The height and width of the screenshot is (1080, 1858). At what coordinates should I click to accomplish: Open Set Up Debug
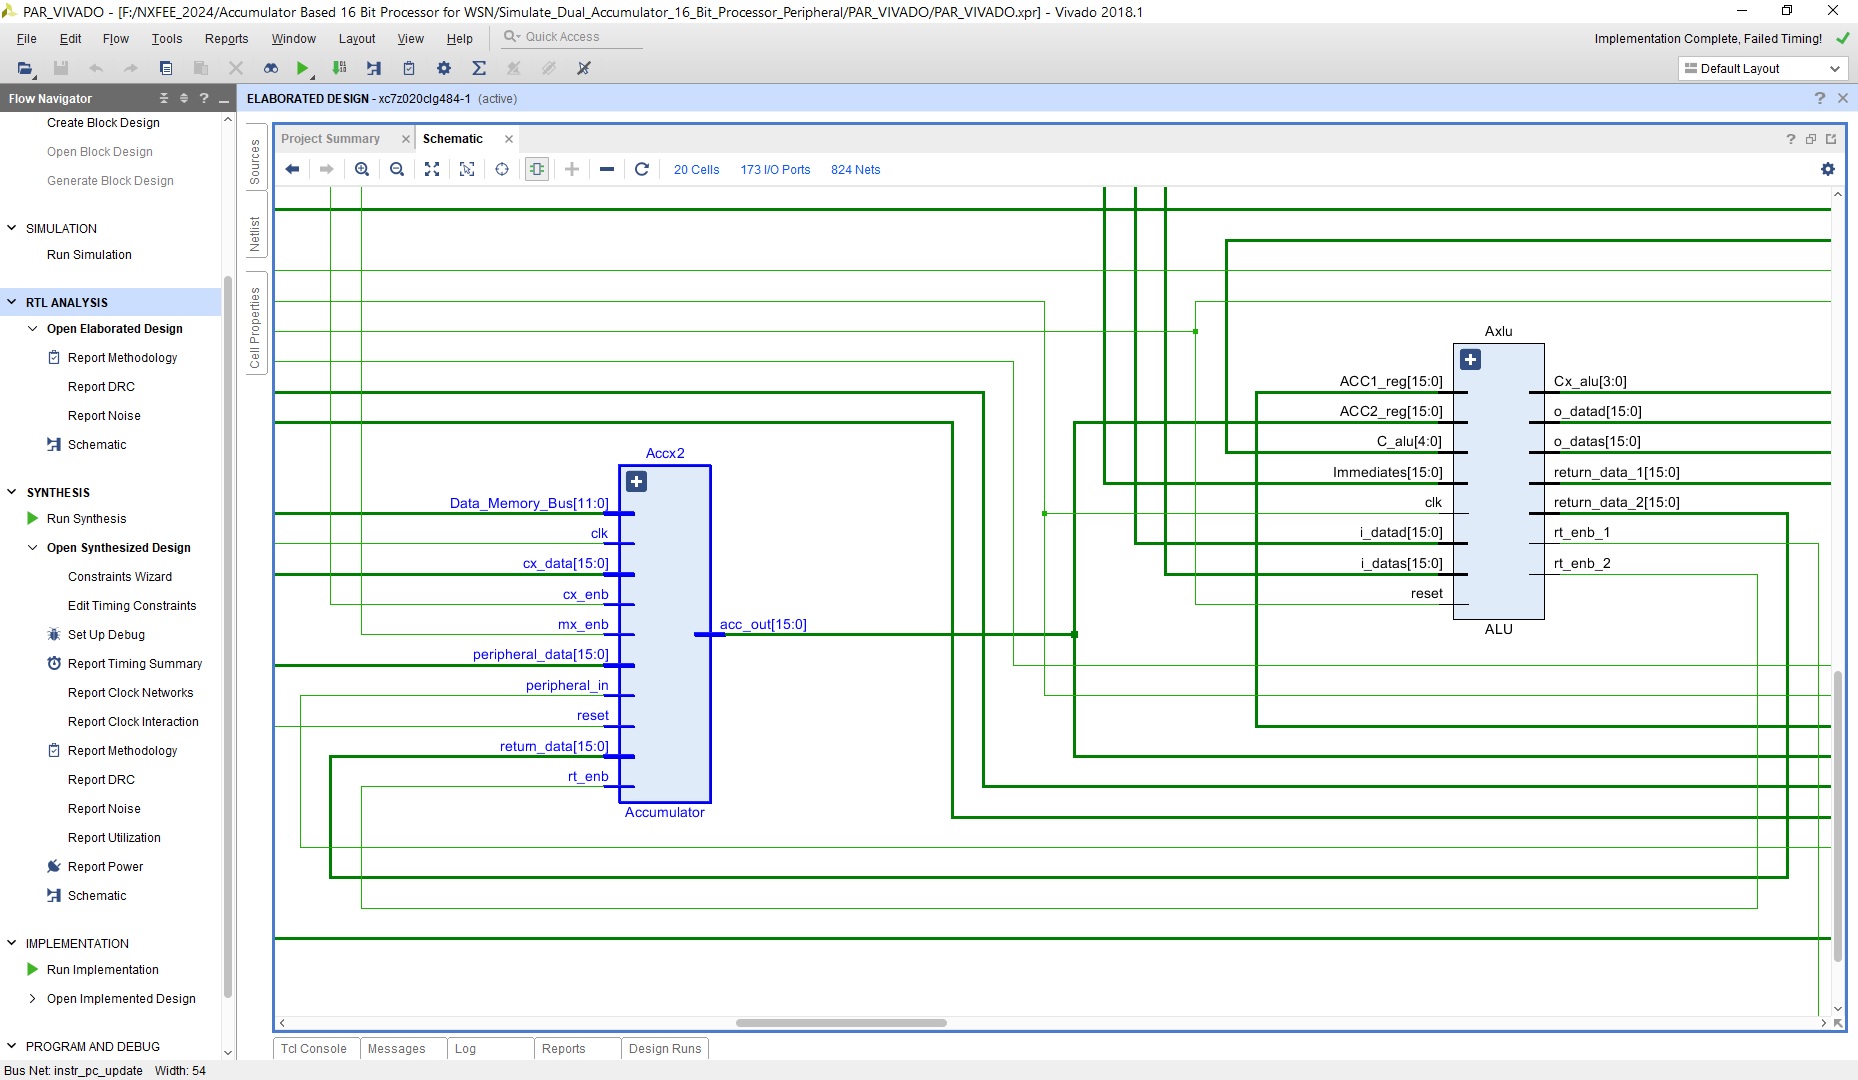(106, 634)
